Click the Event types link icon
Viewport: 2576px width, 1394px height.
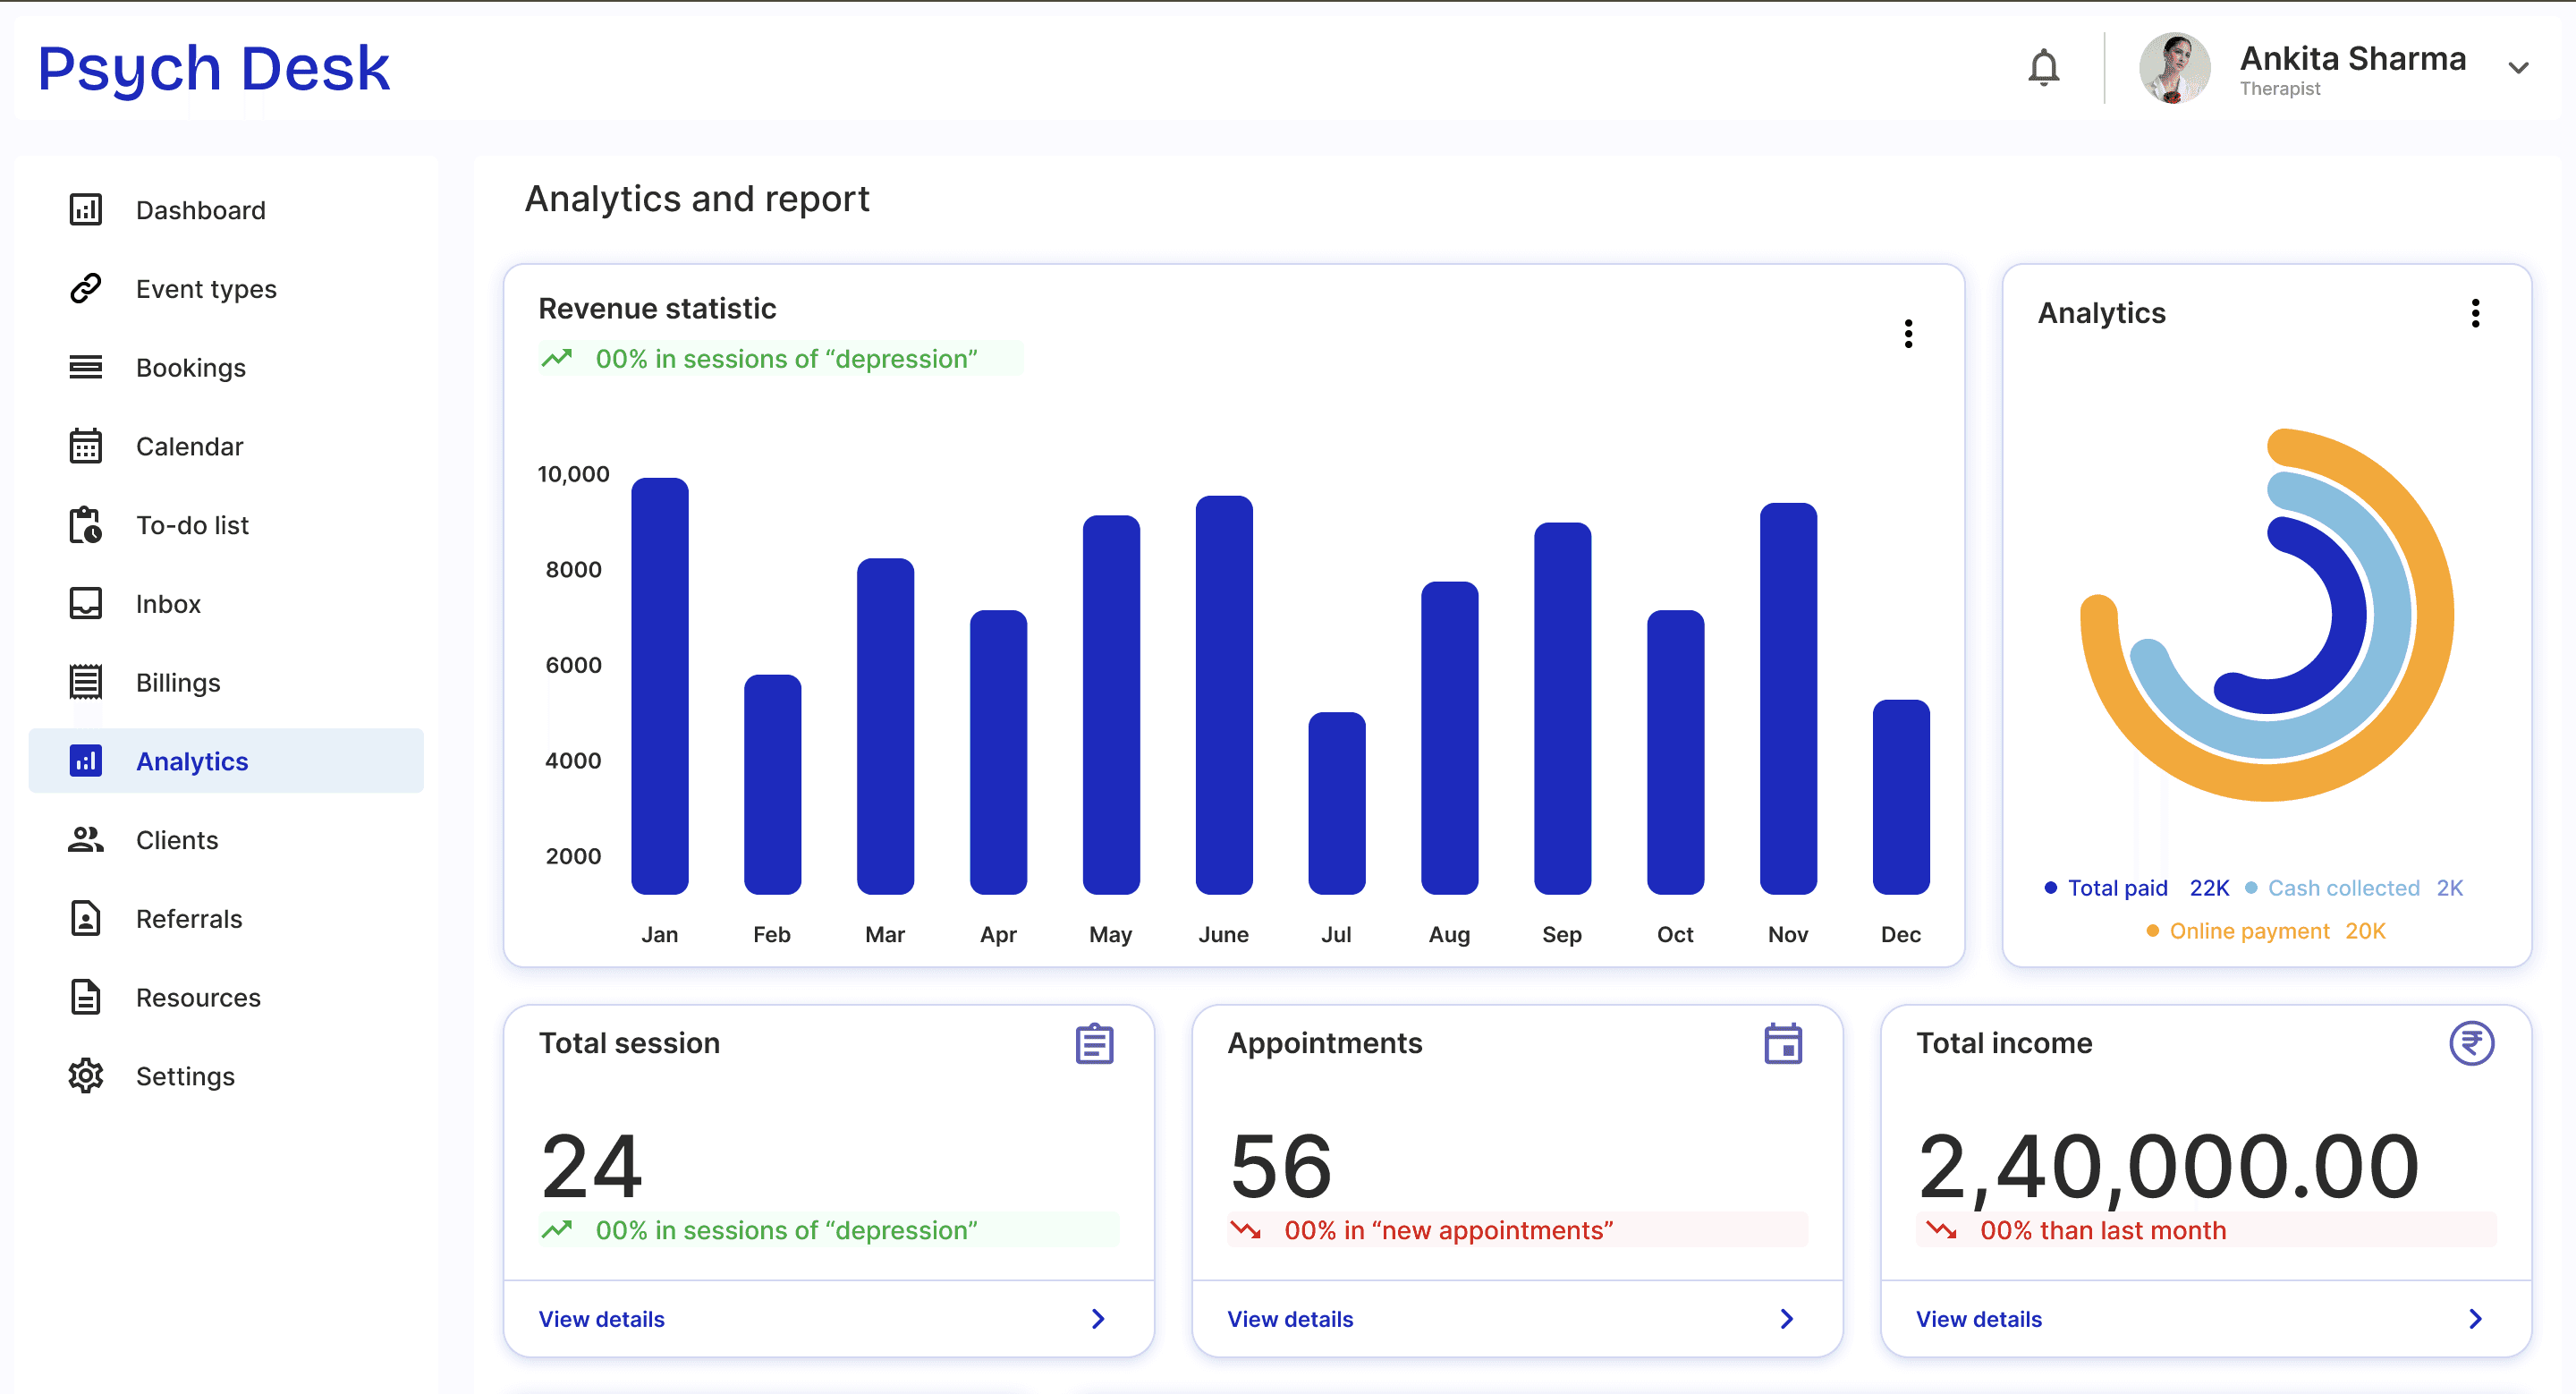[86, 289]
